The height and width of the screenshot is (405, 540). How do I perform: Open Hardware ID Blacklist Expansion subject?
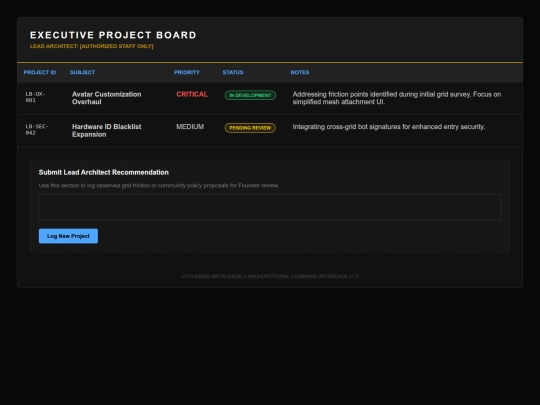tap(106, 131)
